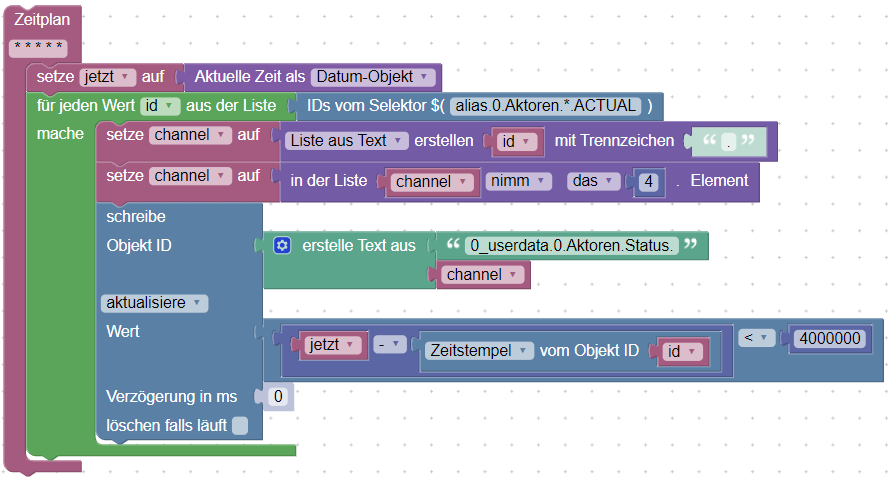Open the 'channel' dropdown in the 'in der Liste' block
This screenshot has width=894, height=484.
point(432,182)
